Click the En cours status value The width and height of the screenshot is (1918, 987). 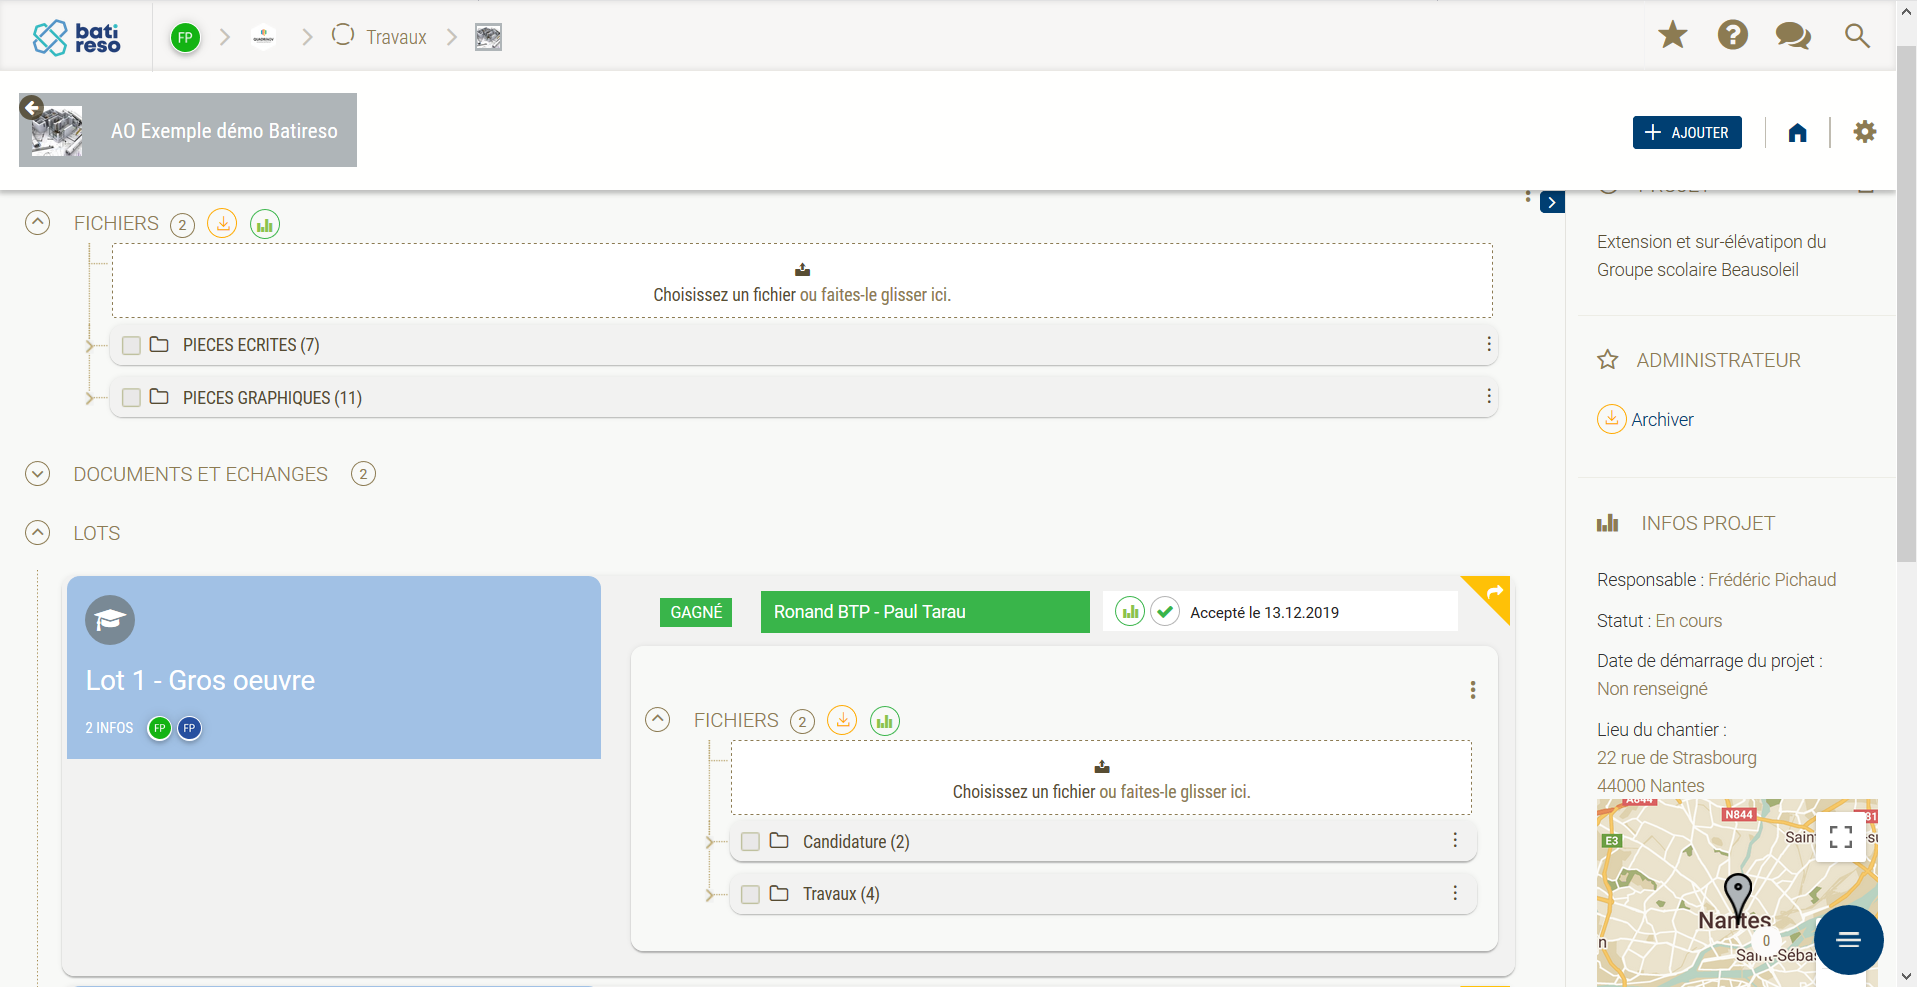(1689, 621)
